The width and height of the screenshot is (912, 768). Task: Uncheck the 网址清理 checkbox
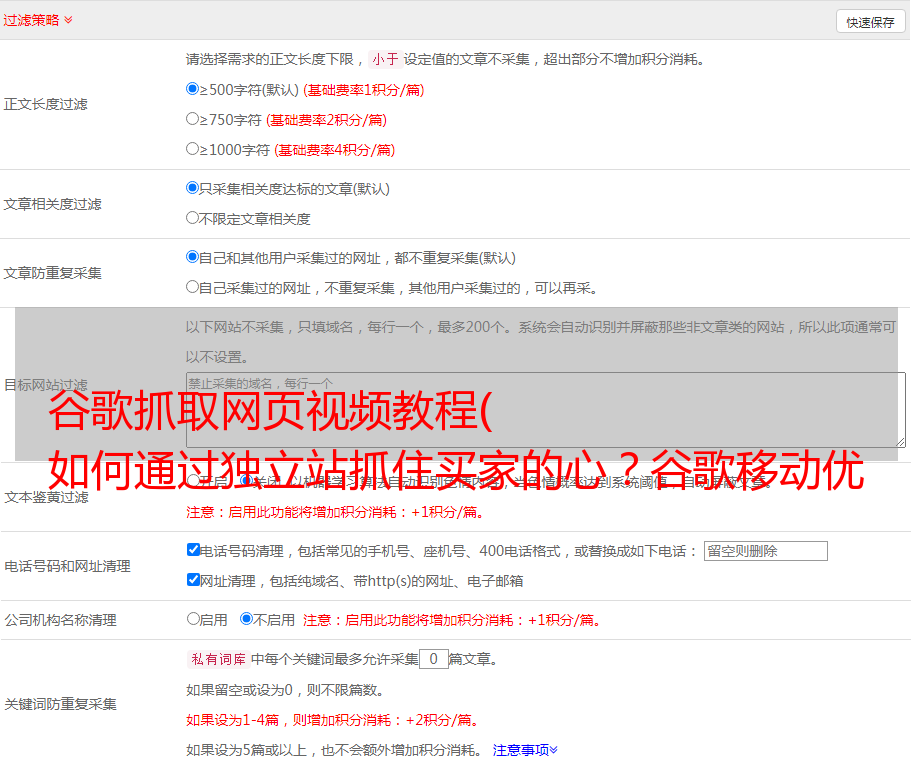(x=194, y=580)
